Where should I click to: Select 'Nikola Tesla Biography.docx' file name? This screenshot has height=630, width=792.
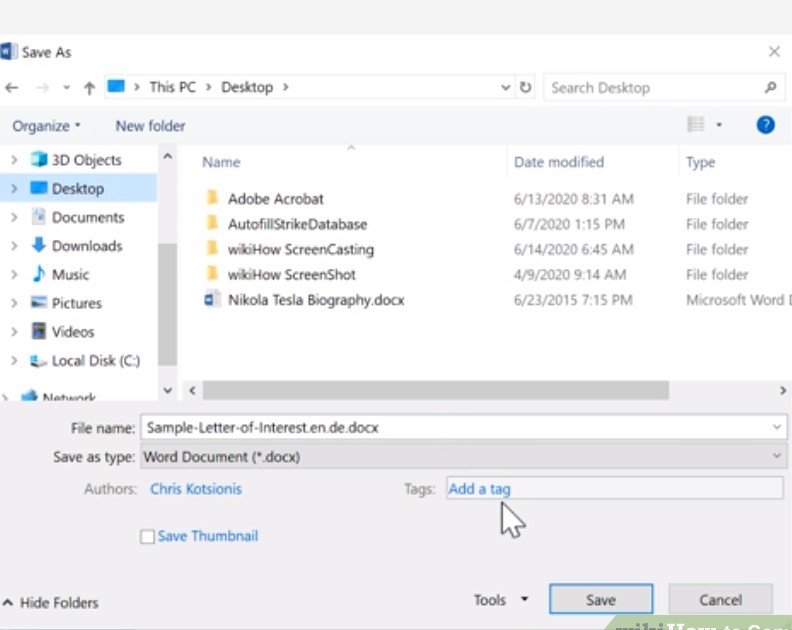pos(316,300)
